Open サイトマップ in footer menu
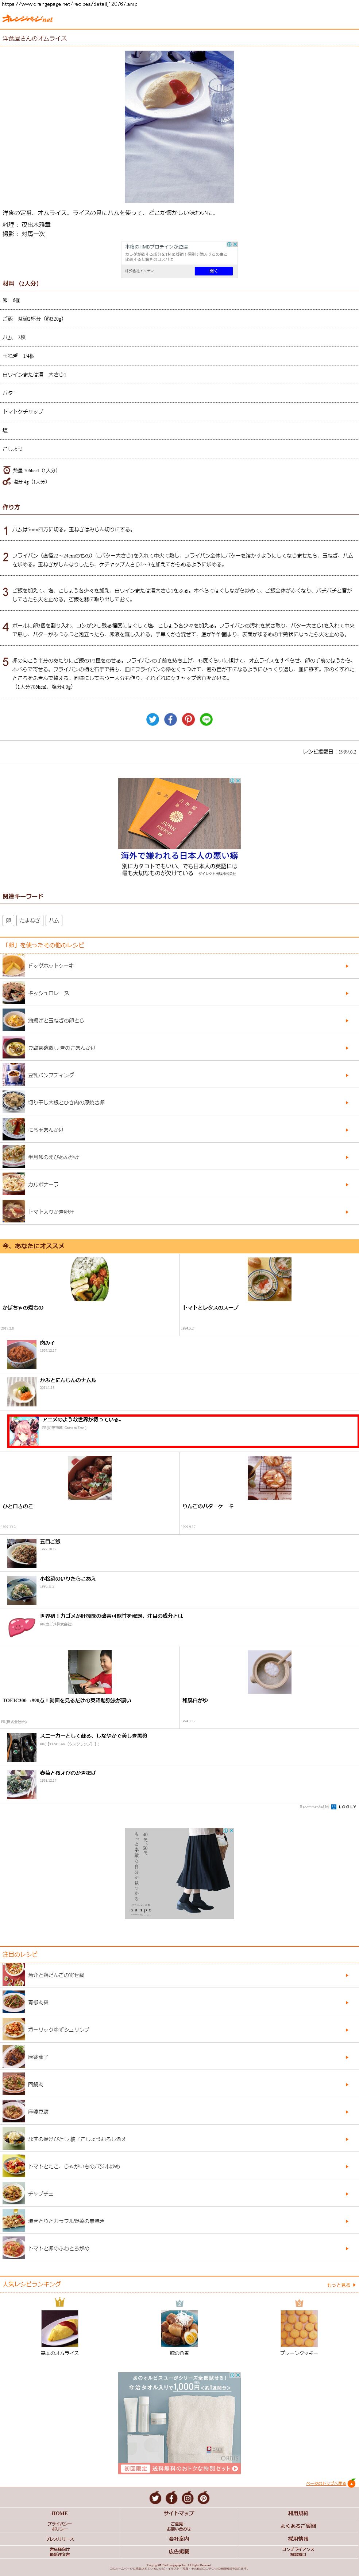Screen dimensions: 359x2576 (179, 2513)
